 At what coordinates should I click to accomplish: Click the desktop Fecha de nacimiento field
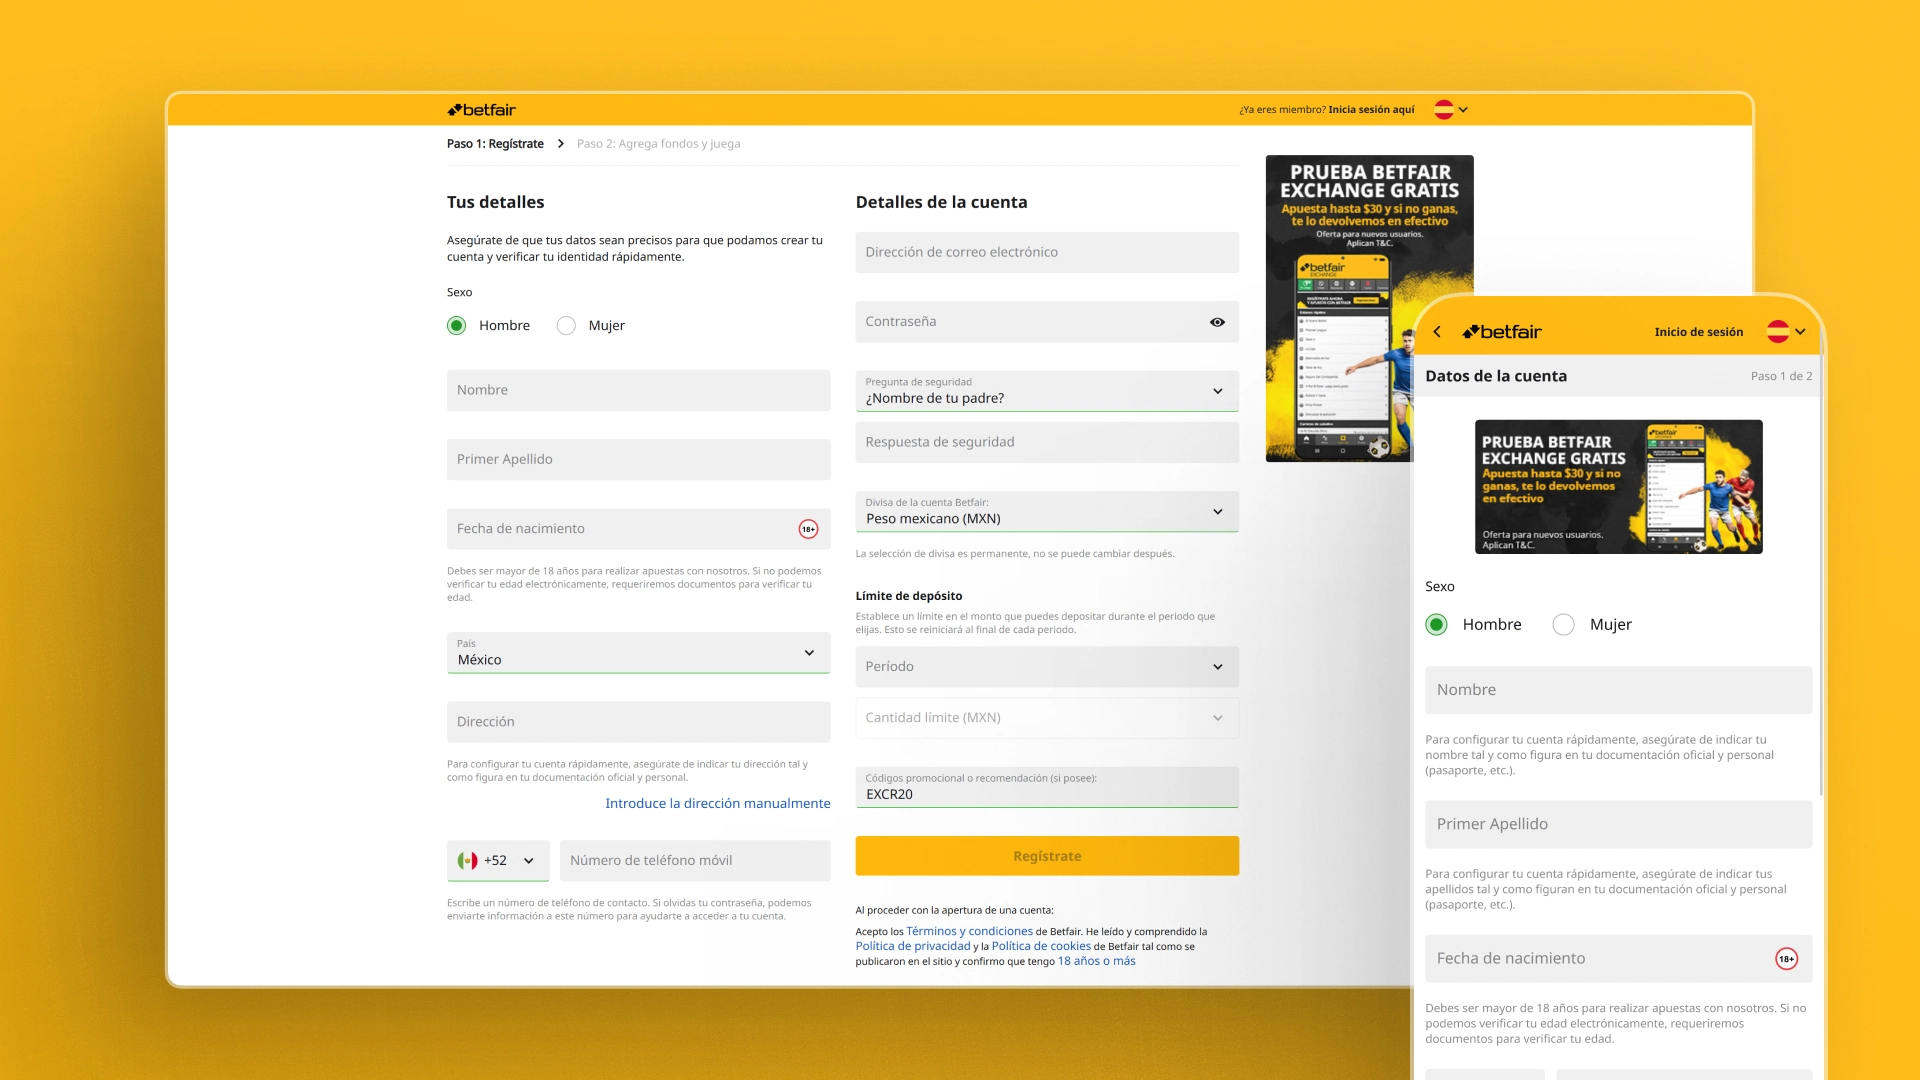[638, 529]
